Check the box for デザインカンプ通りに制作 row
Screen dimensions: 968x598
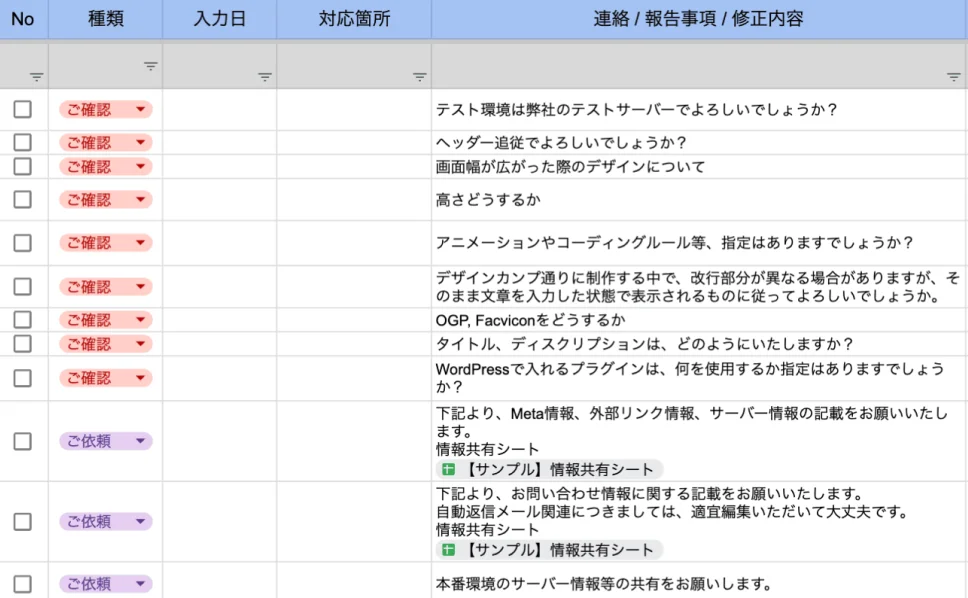click(23, 286)
